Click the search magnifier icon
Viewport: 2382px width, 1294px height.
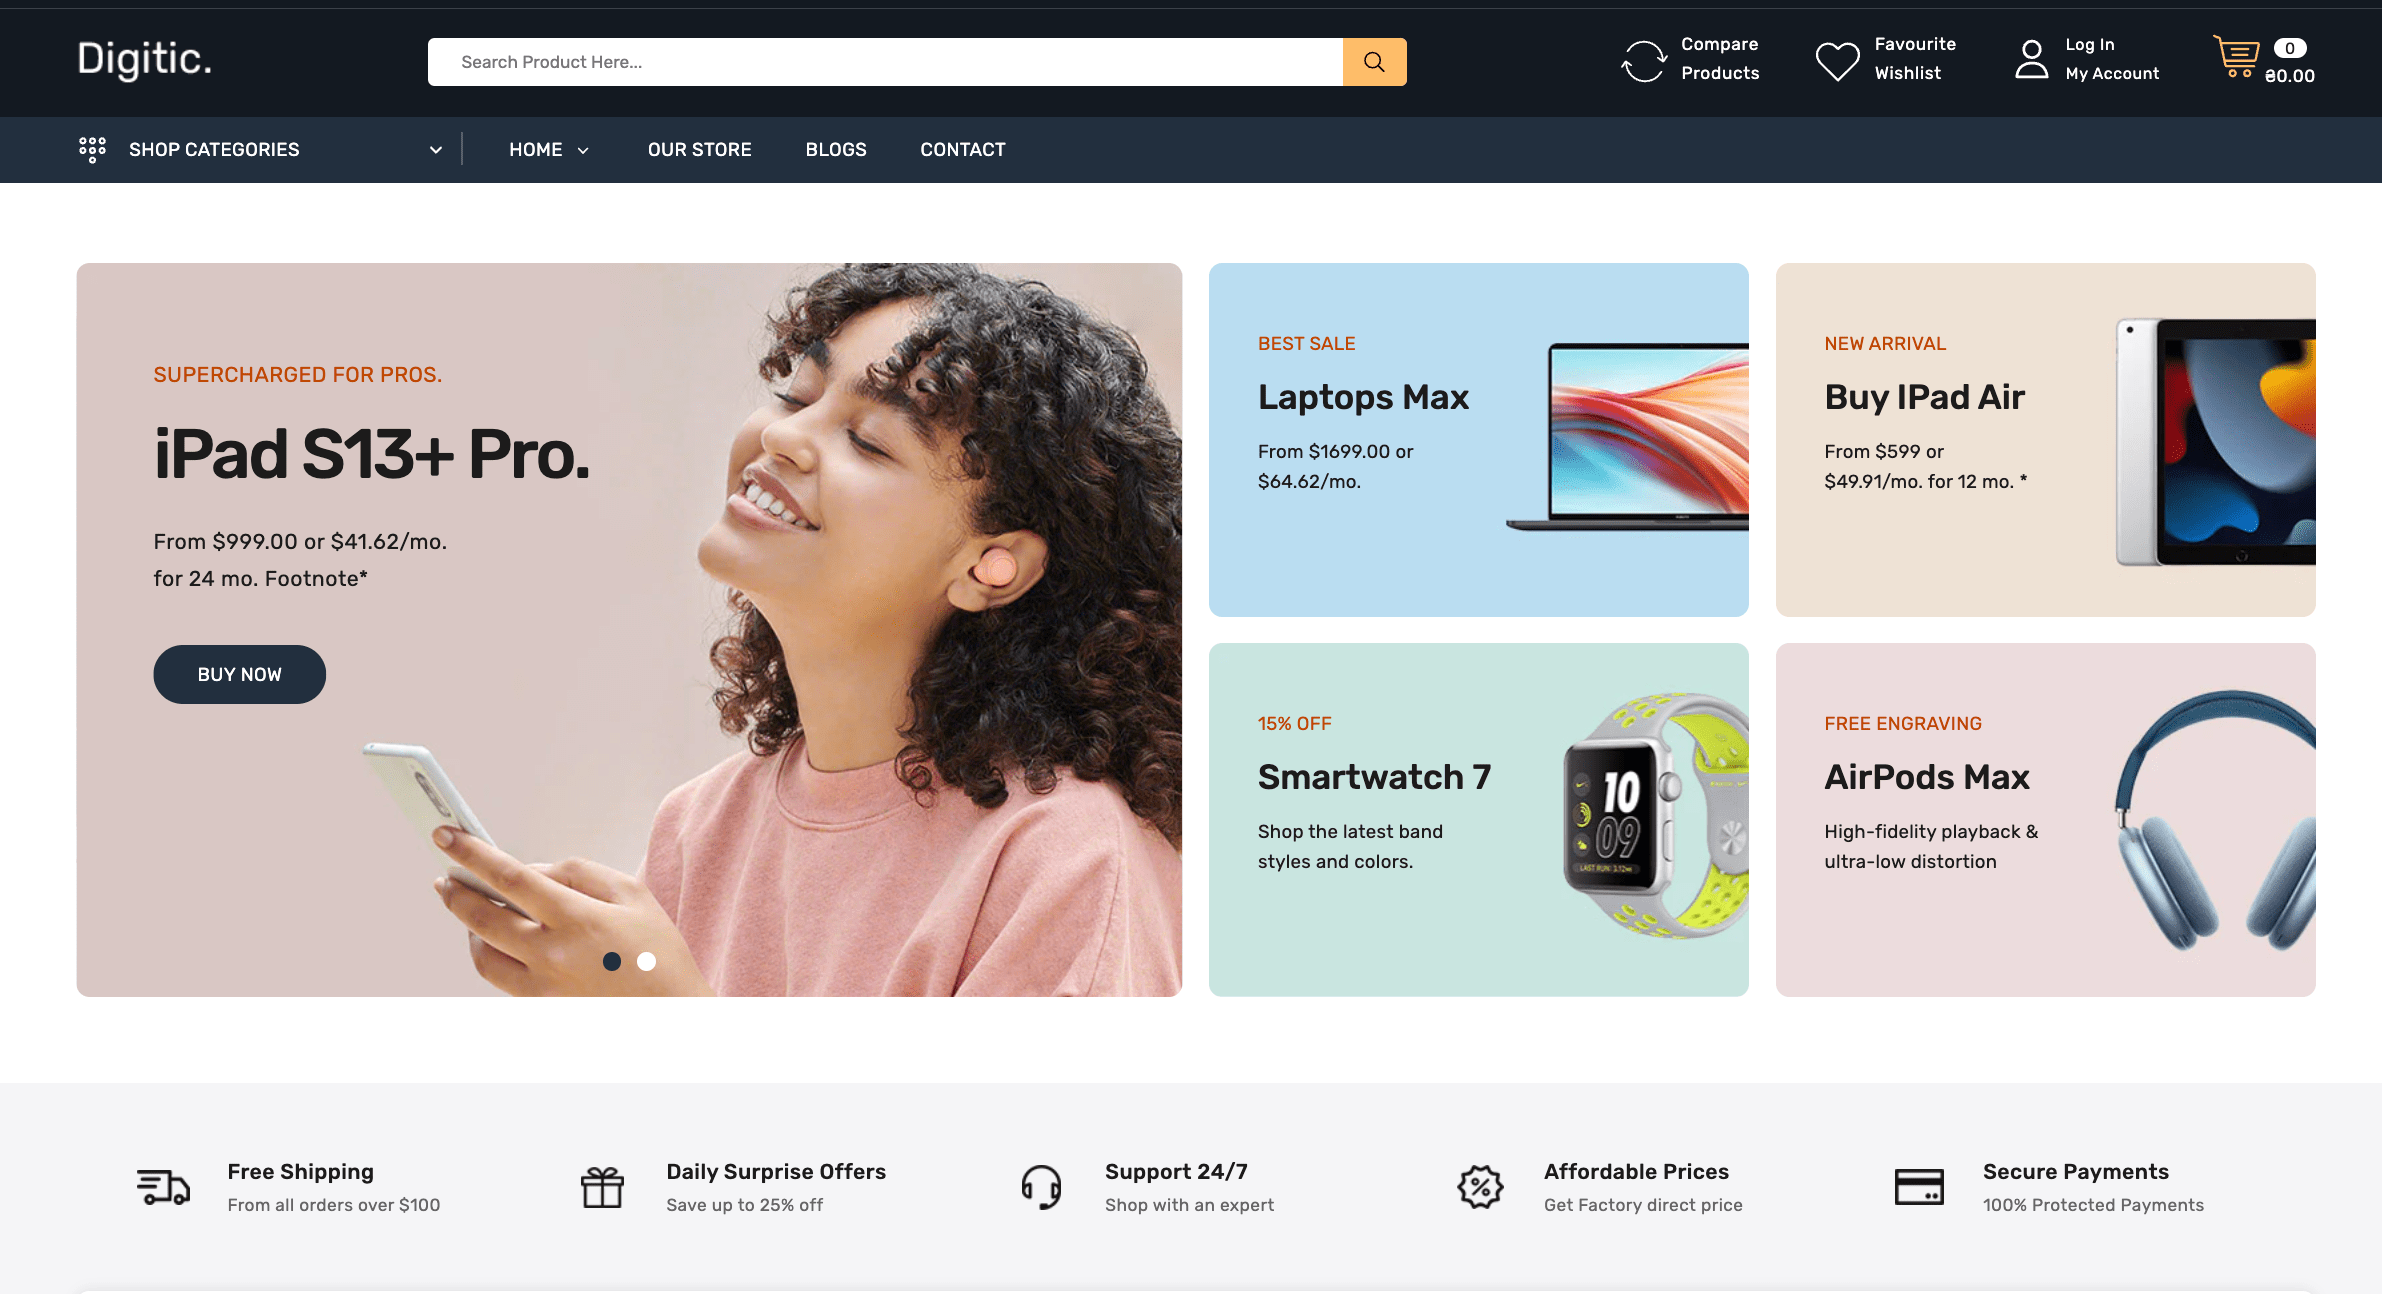click(x=1373, y=62)
